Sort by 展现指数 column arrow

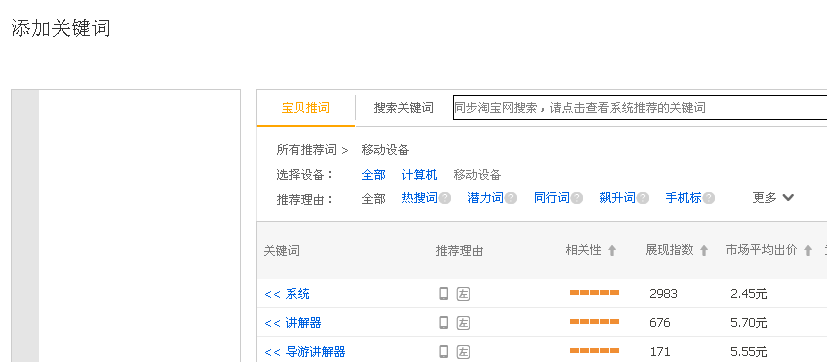[x=704, y=251]
